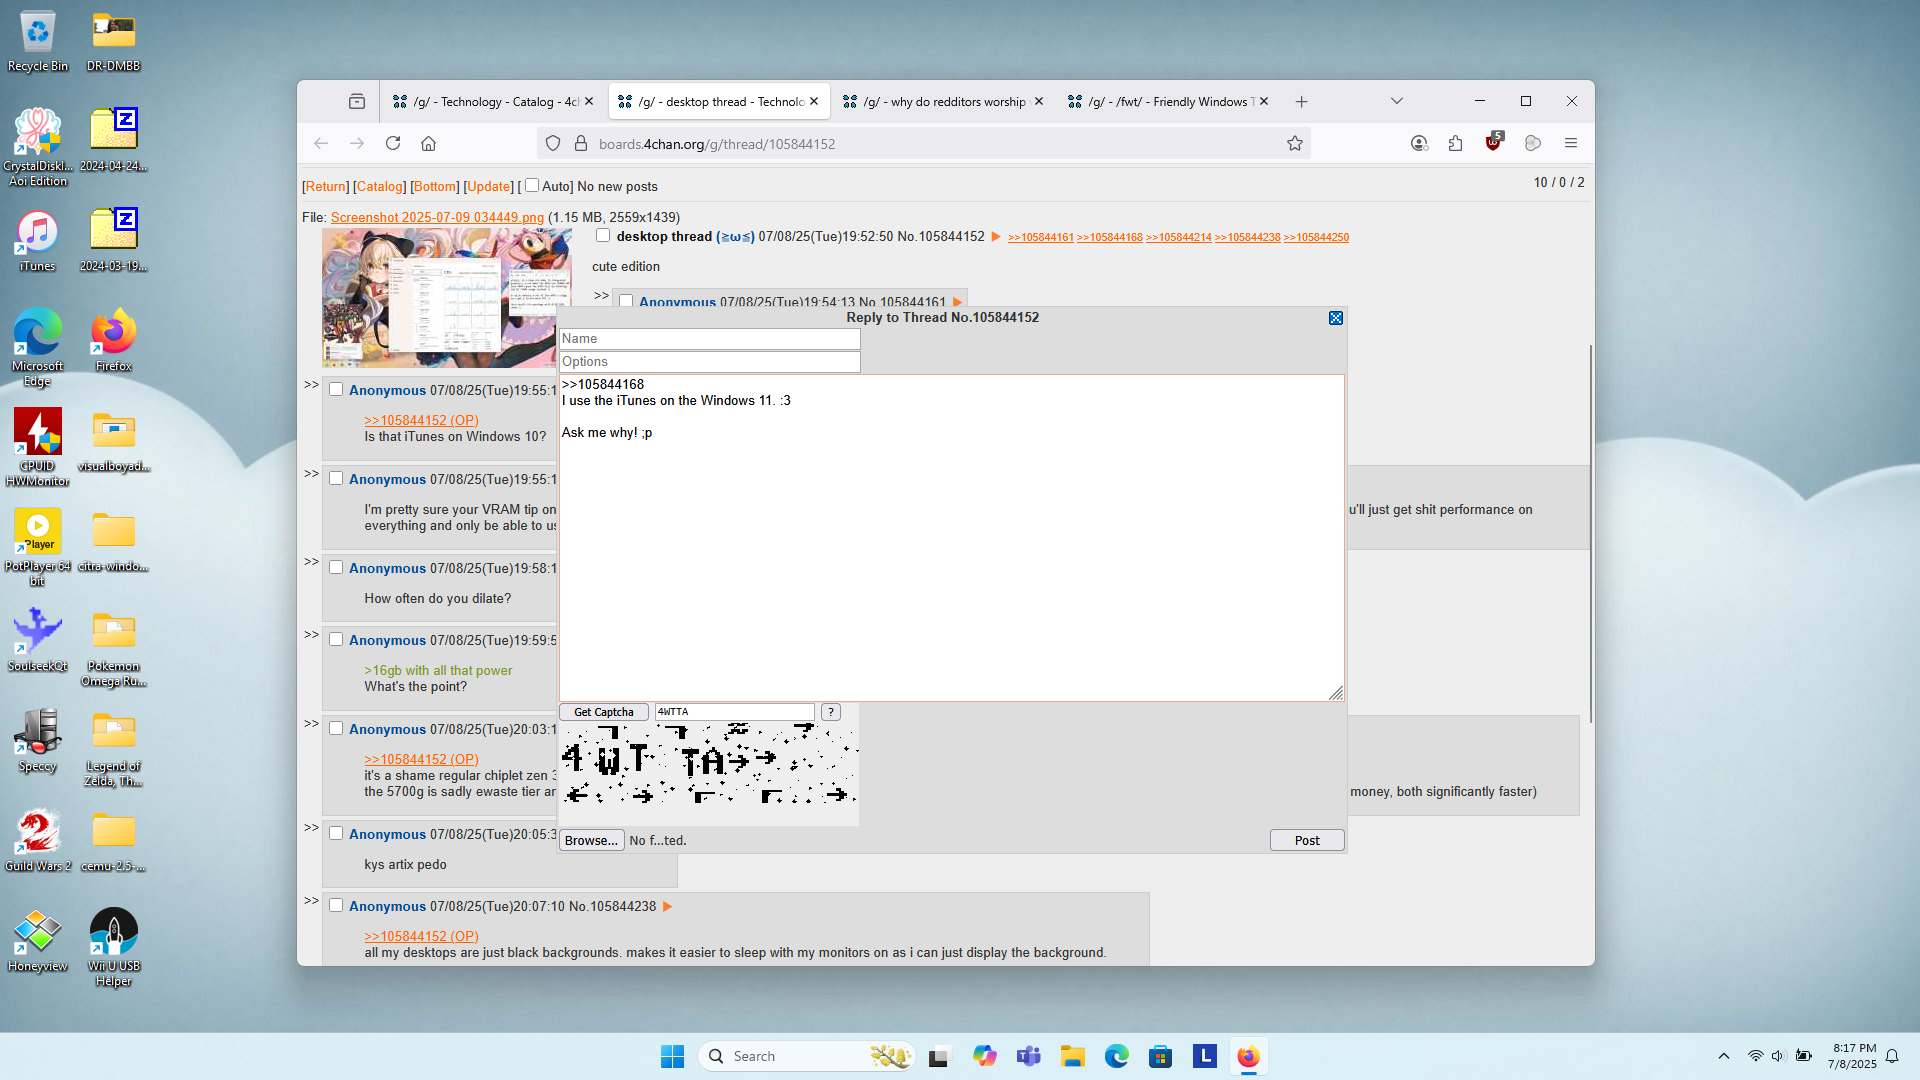
Task: Open CPUID HWMonitor shortcut
Action: pyautogui.click(x=38, y=447)
